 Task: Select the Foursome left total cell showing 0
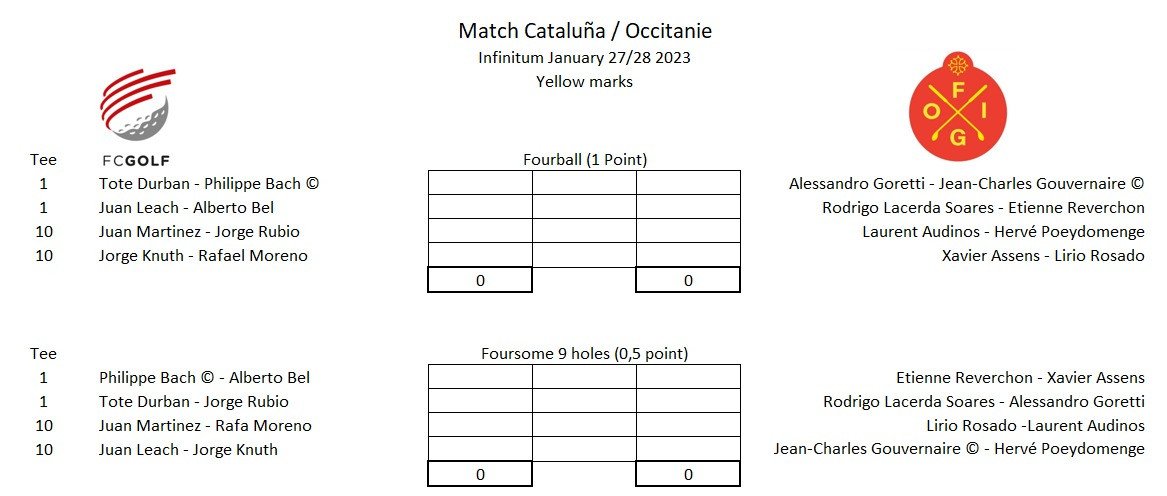click(x=480, y=474)
